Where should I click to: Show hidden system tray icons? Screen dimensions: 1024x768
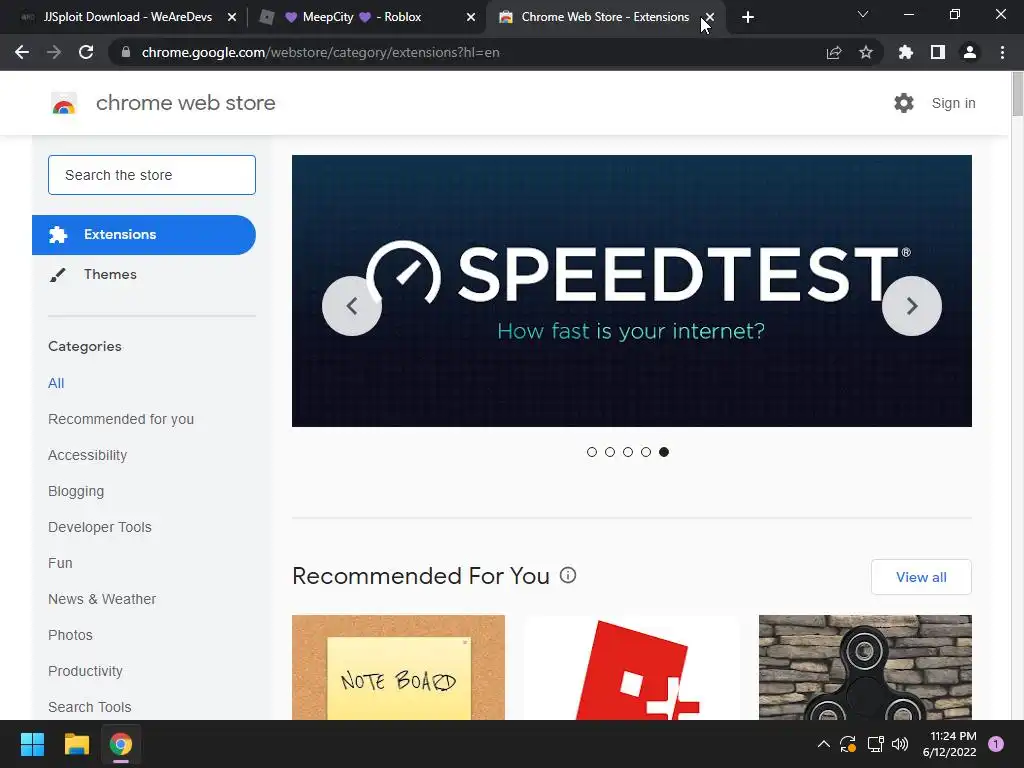coord(824,744)
